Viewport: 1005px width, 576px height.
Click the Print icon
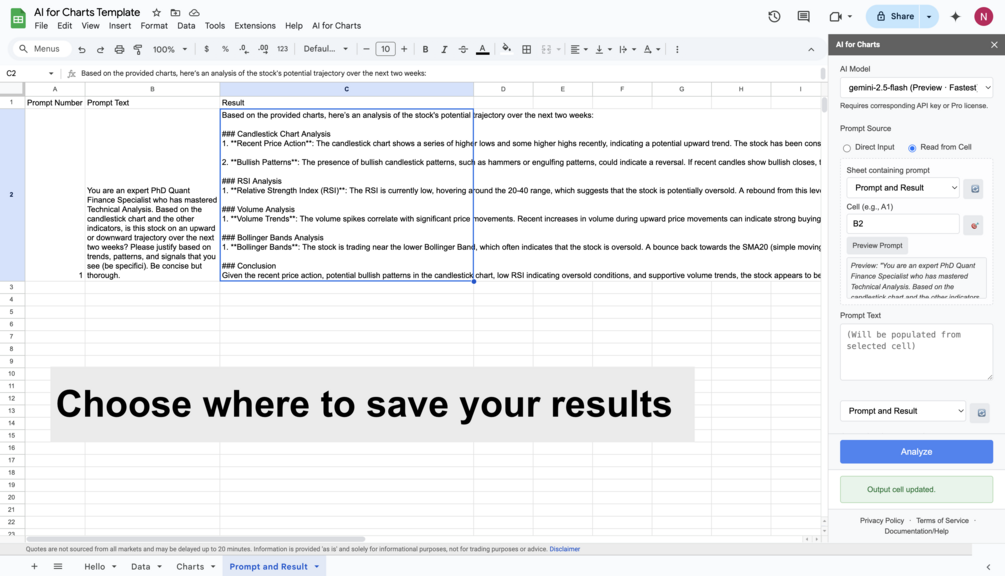click(x=119, y=49)
